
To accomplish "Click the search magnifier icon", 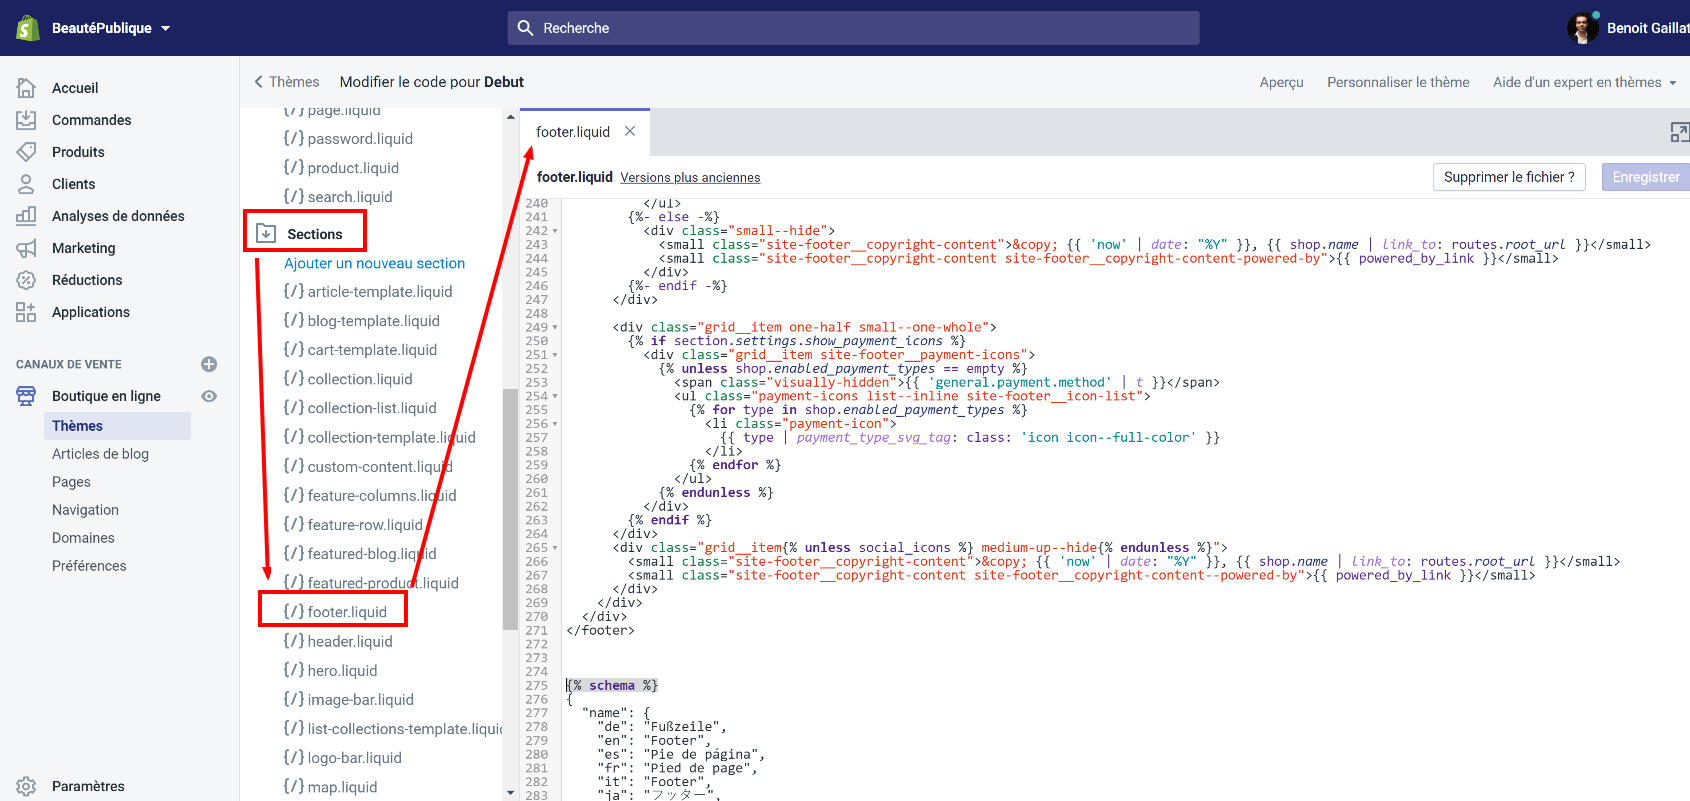I will point(525,28).
